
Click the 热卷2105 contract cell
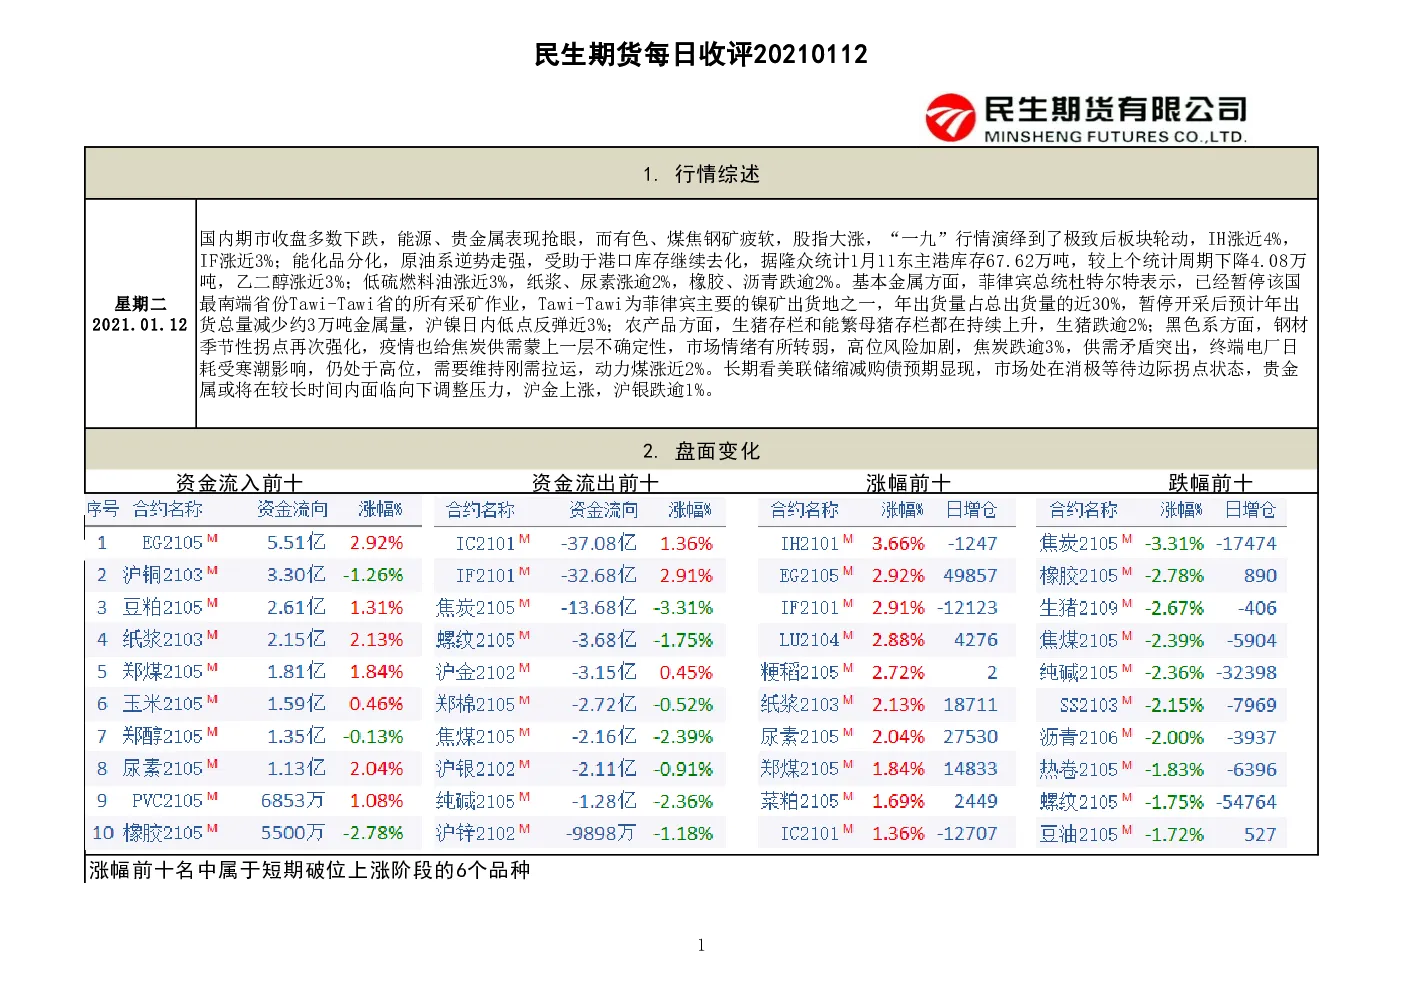click(1079, 769)
